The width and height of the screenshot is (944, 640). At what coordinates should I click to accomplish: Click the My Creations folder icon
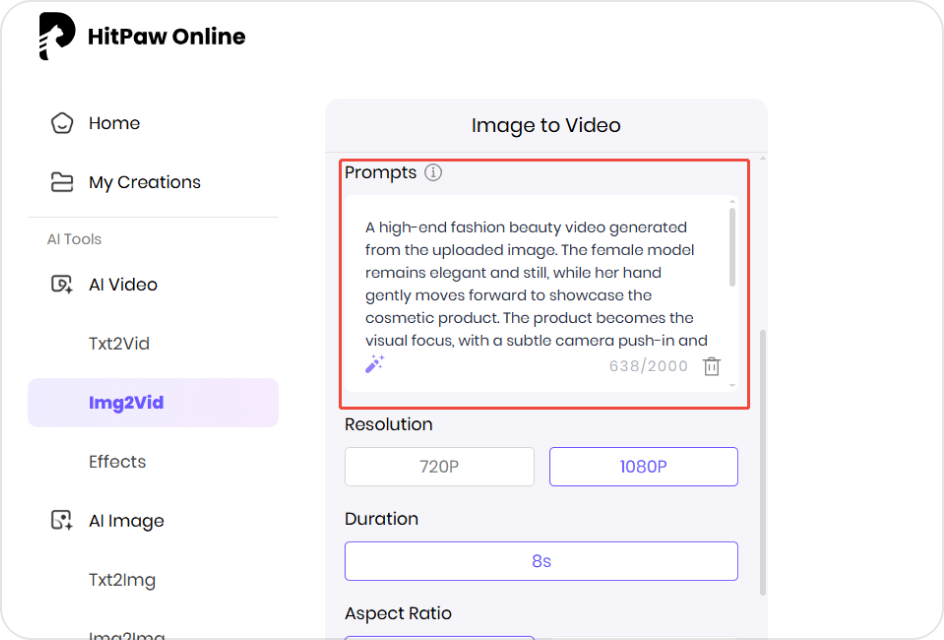coord(62,182)
